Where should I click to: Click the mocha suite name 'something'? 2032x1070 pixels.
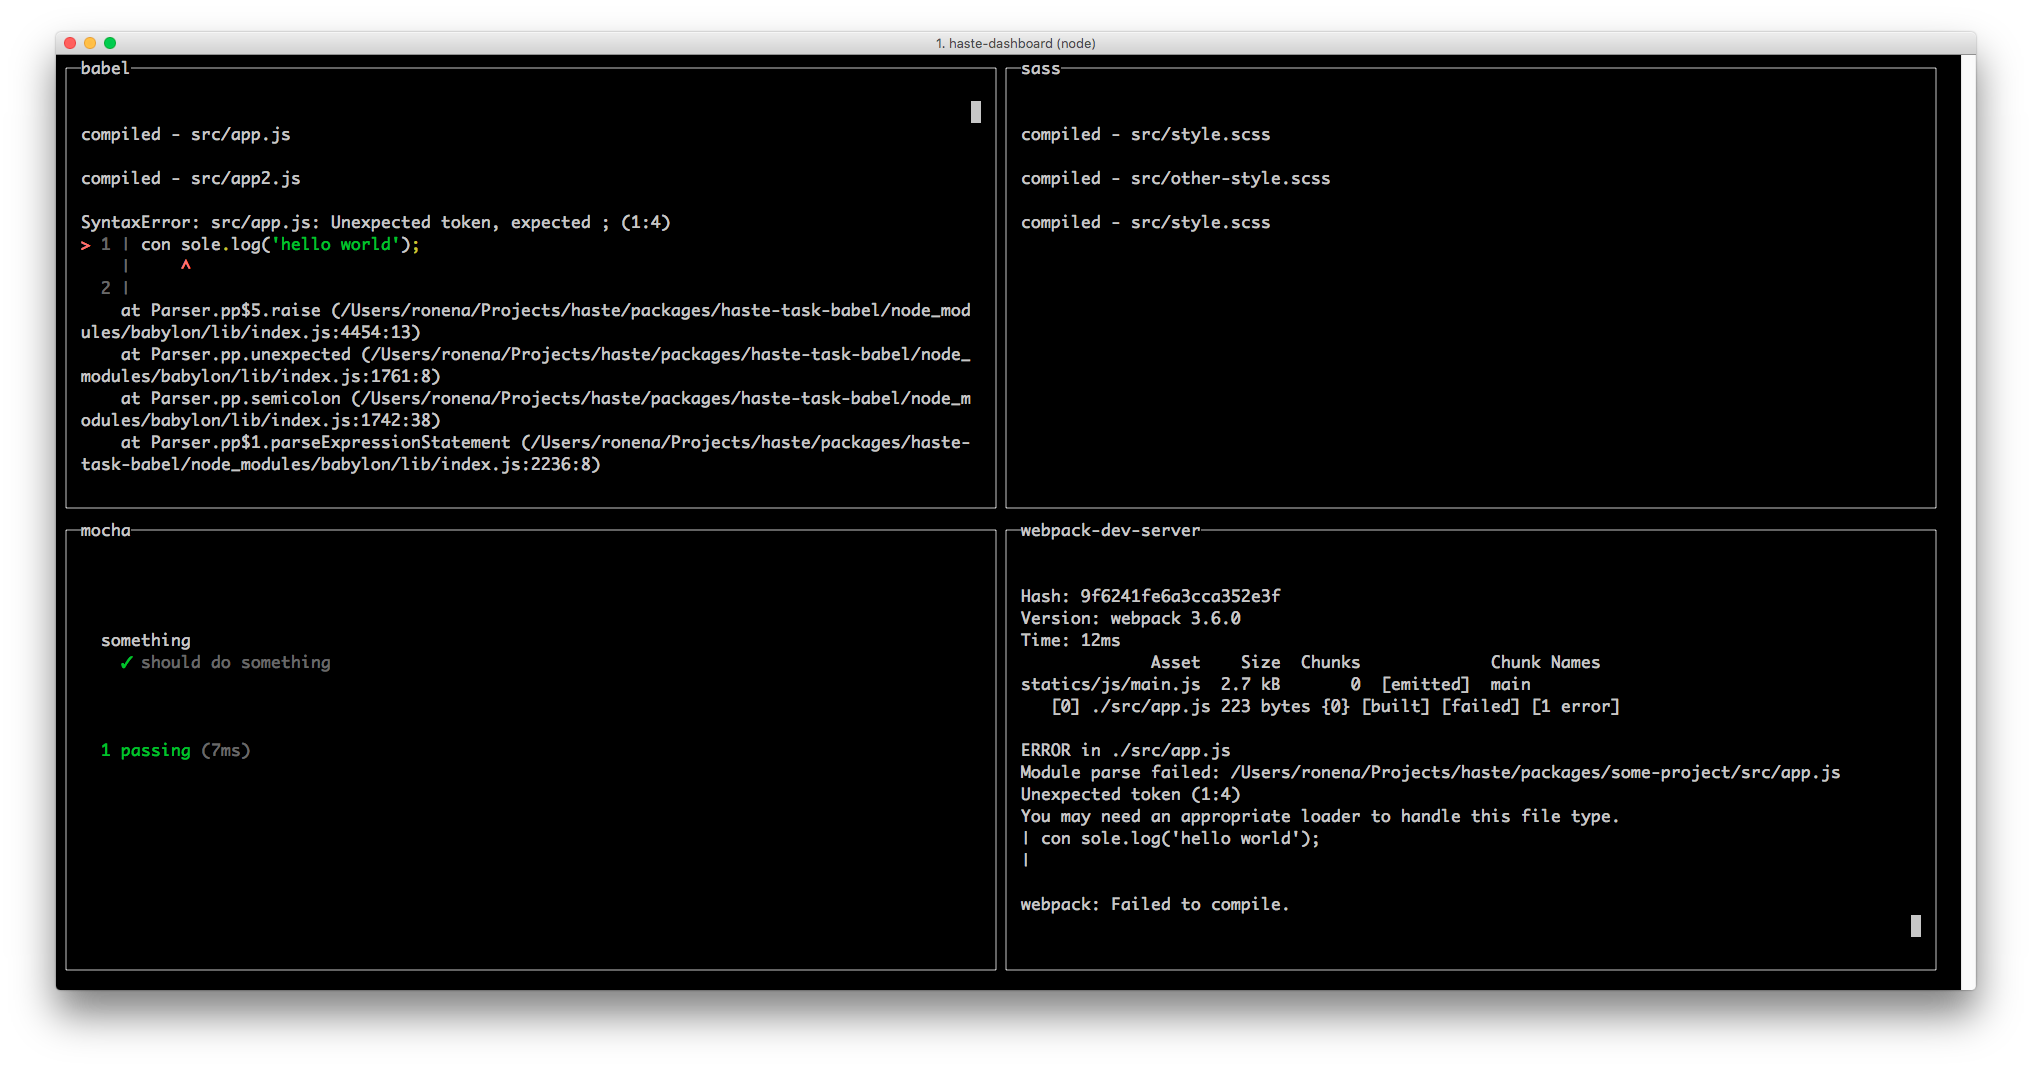[x=146, y=640]
